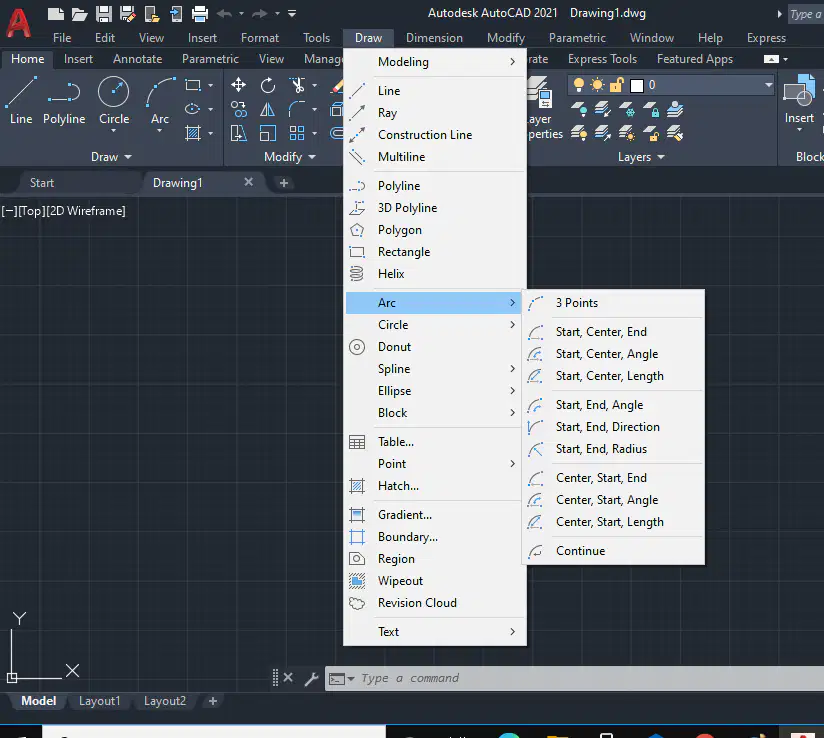Switch to the Express Tools ribbon tab
Screen dimensions: 824x738
click(x=602, y=59)
